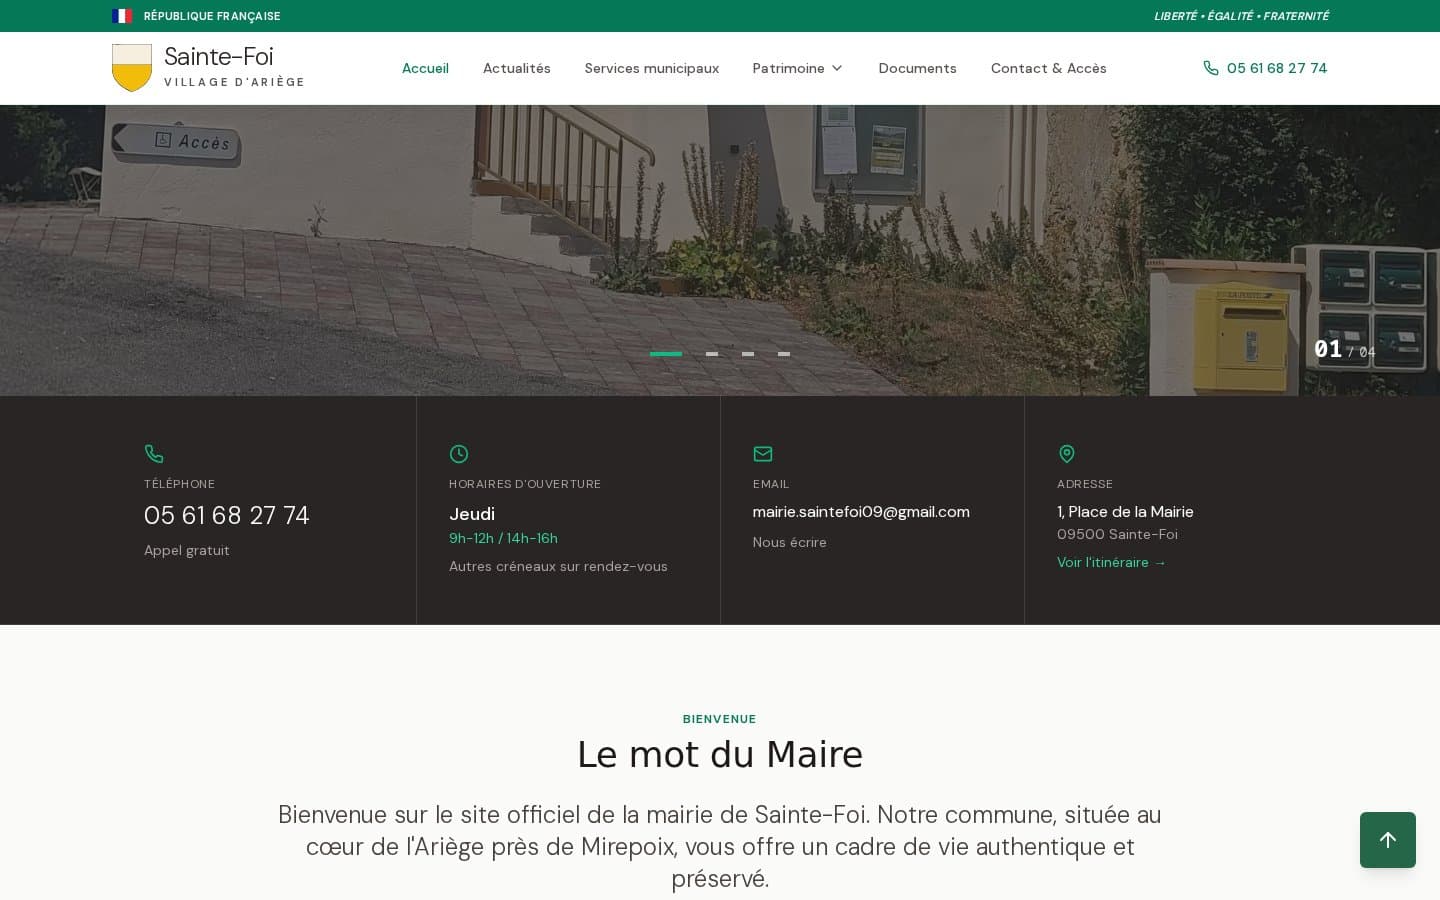Click the BIENVENUE label
1440x900 pixels.
pyautogui.click(x=720, y=719)
